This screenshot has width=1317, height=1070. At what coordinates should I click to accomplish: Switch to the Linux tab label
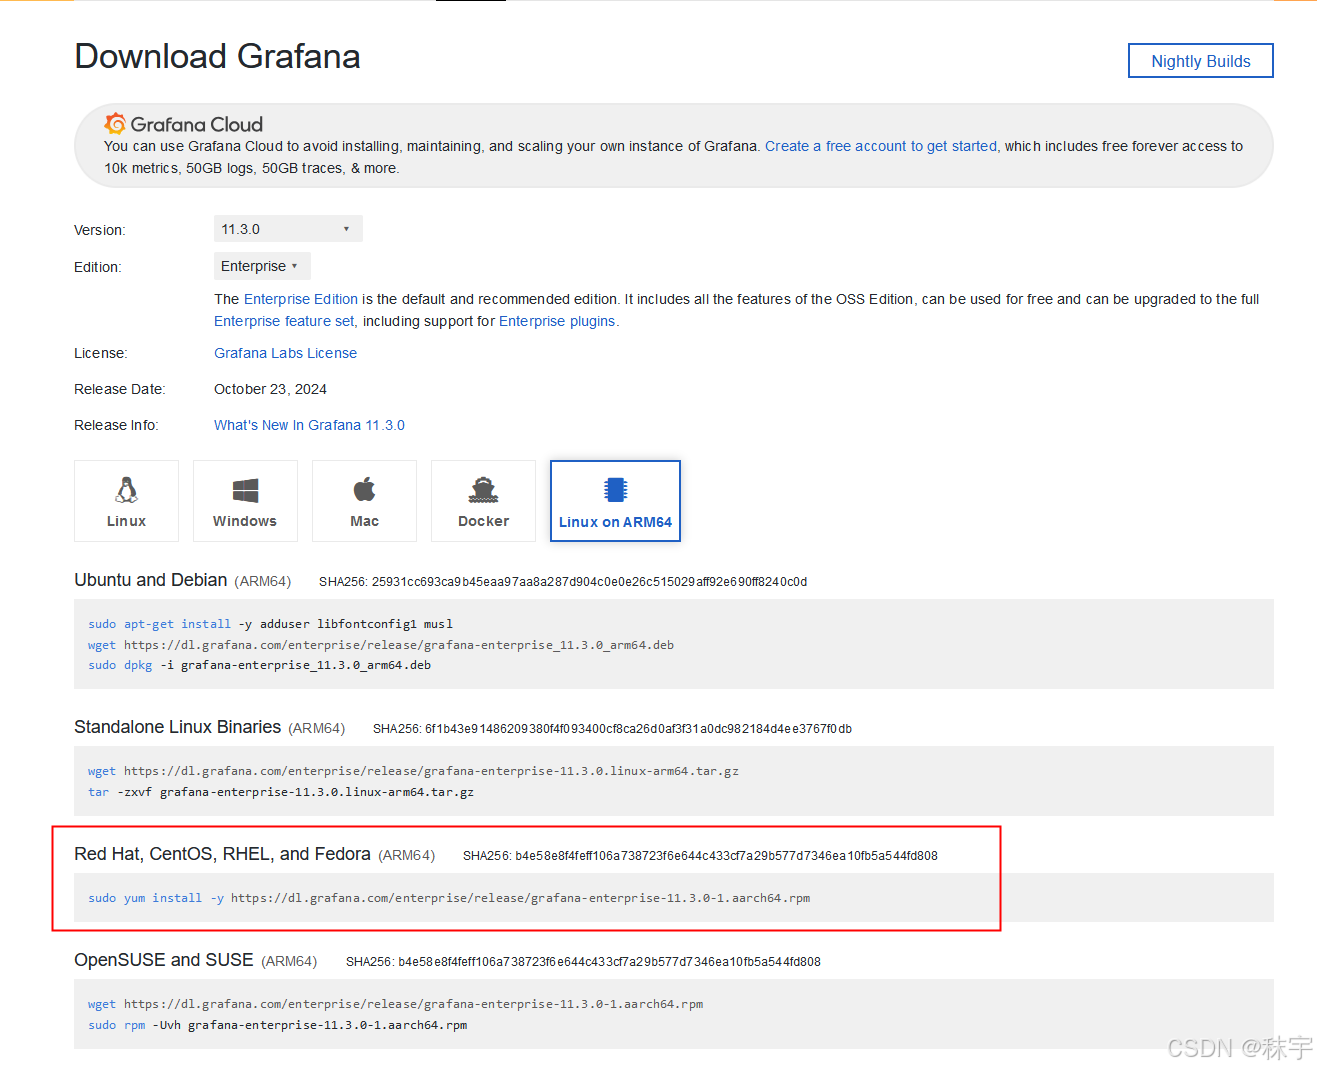(x=126, y=521)
